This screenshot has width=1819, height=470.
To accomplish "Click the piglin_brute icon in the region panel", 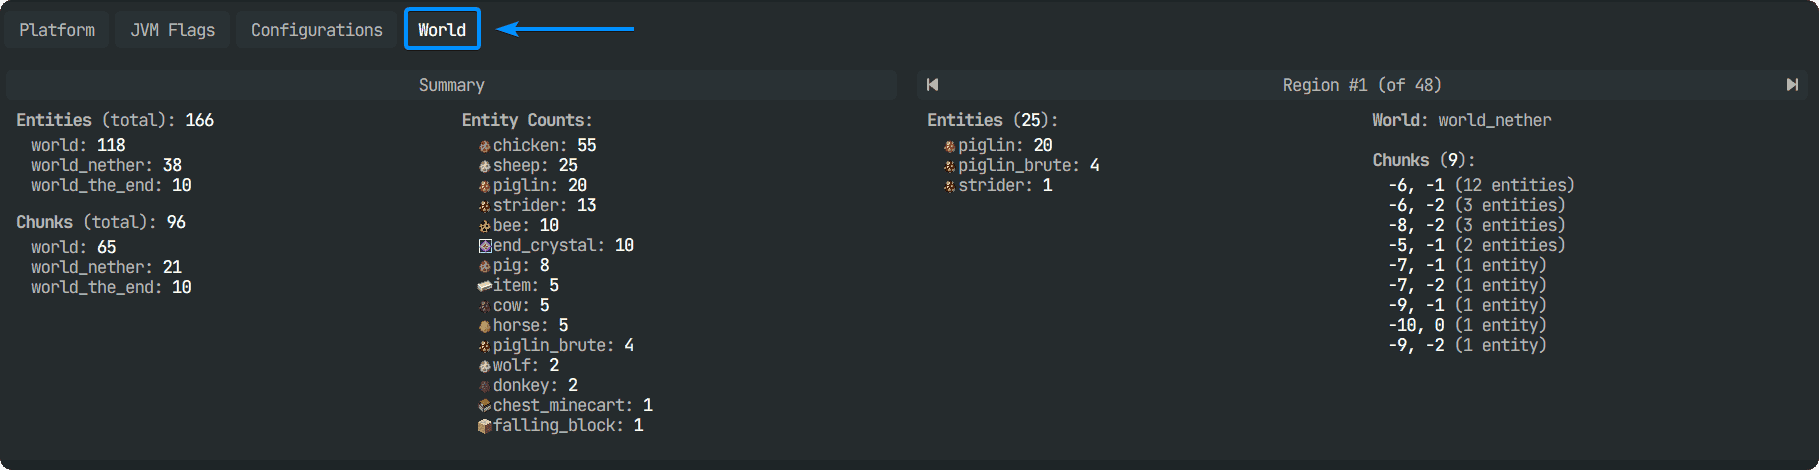I will click(950, 166).
